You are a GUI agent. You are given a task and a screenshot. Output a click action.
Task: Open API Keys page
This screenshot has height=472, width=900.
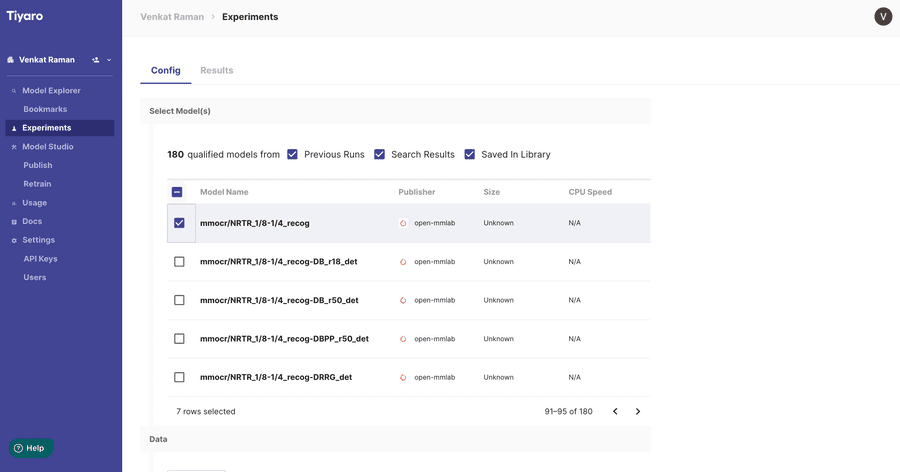pos(40,259)
